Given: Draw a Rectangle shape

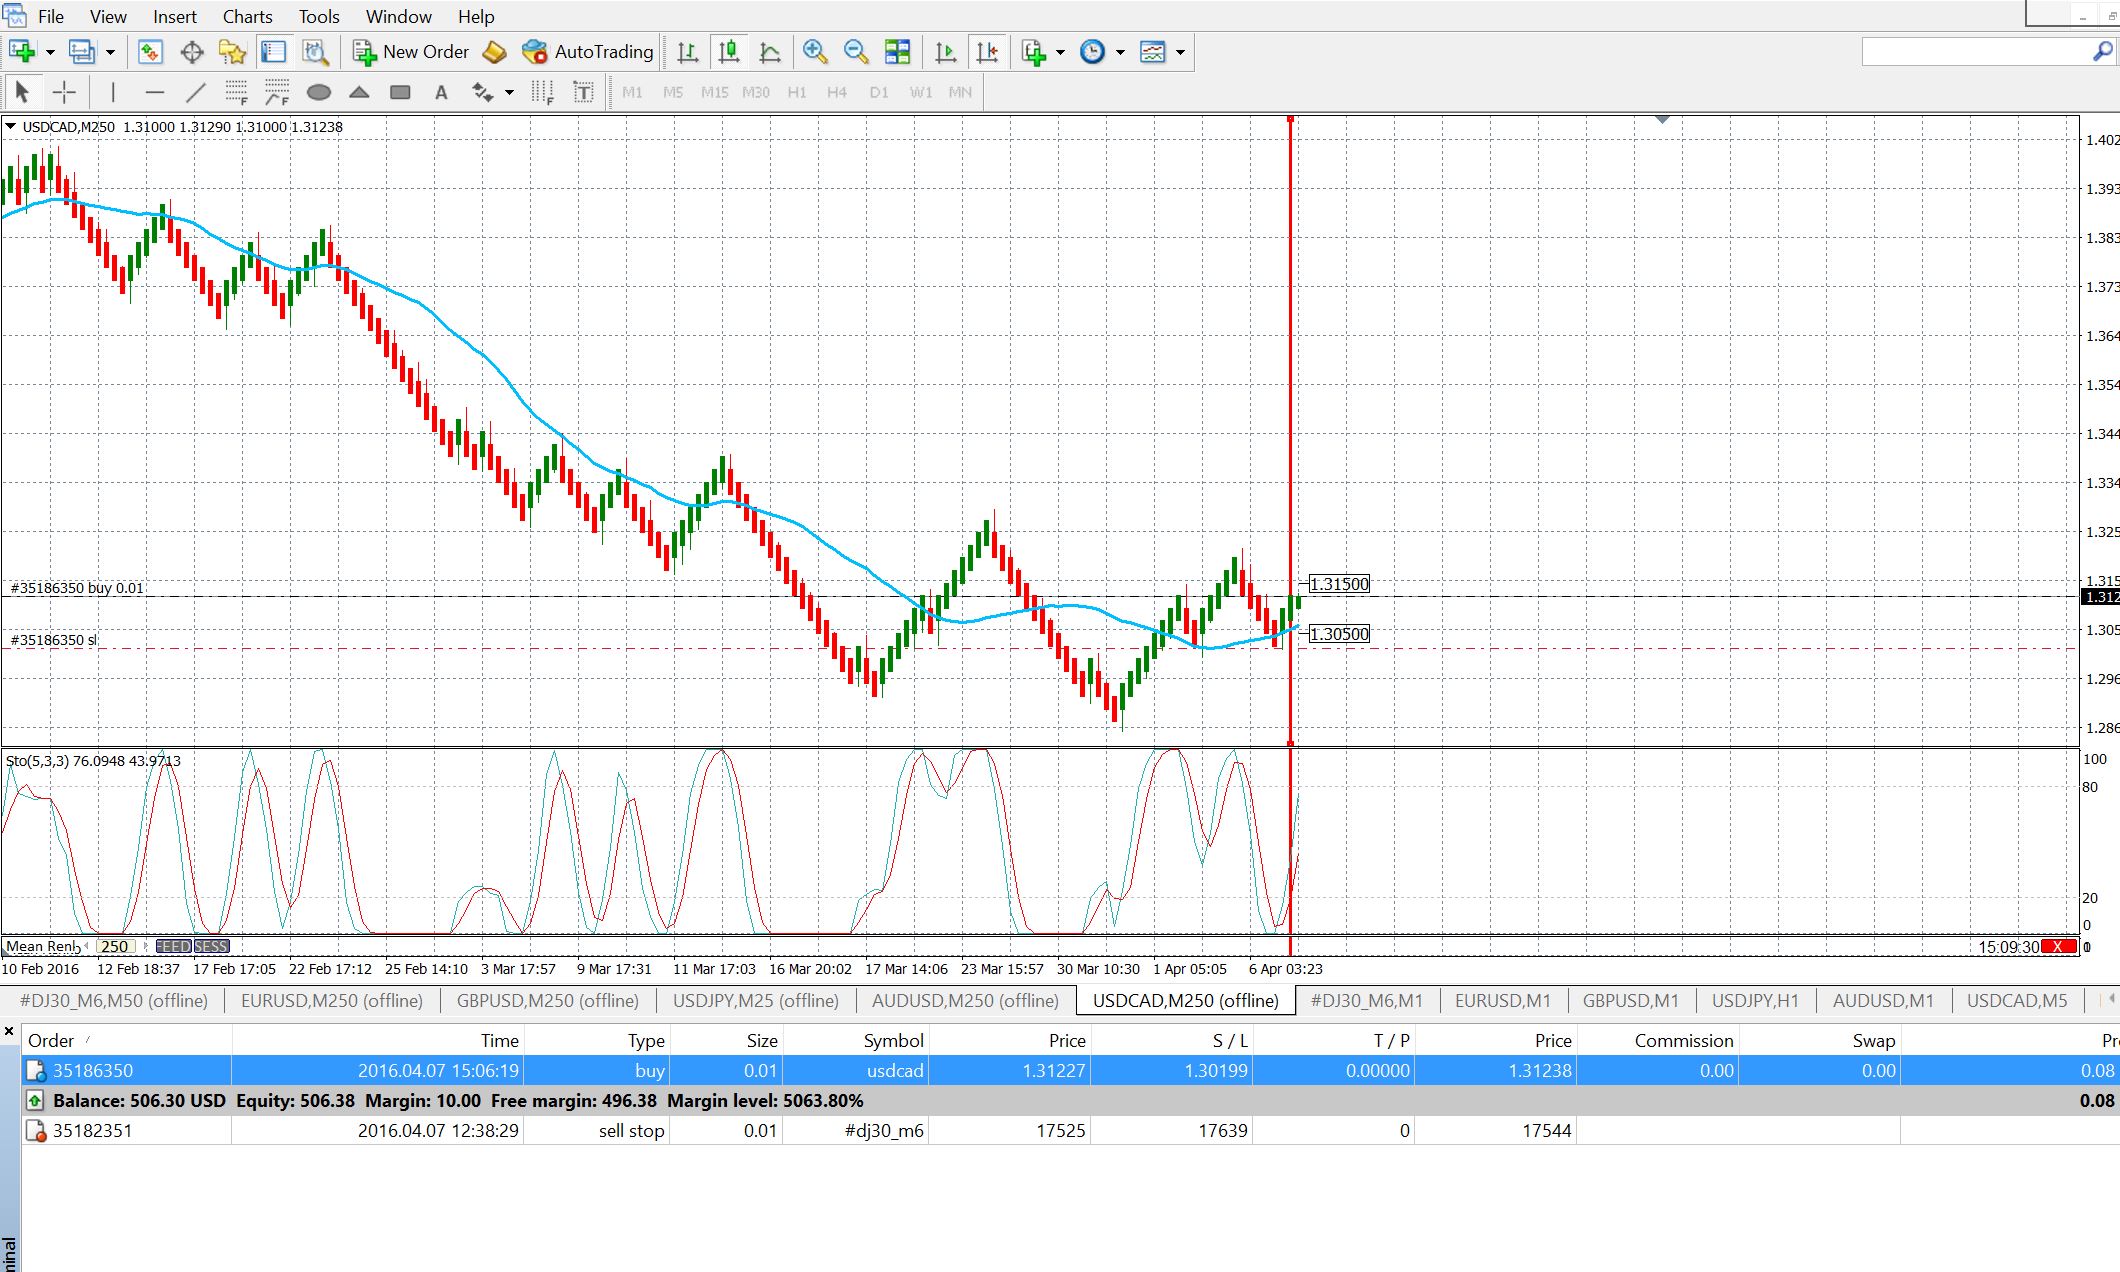Looking at the screenshot, I should point(400,93).
